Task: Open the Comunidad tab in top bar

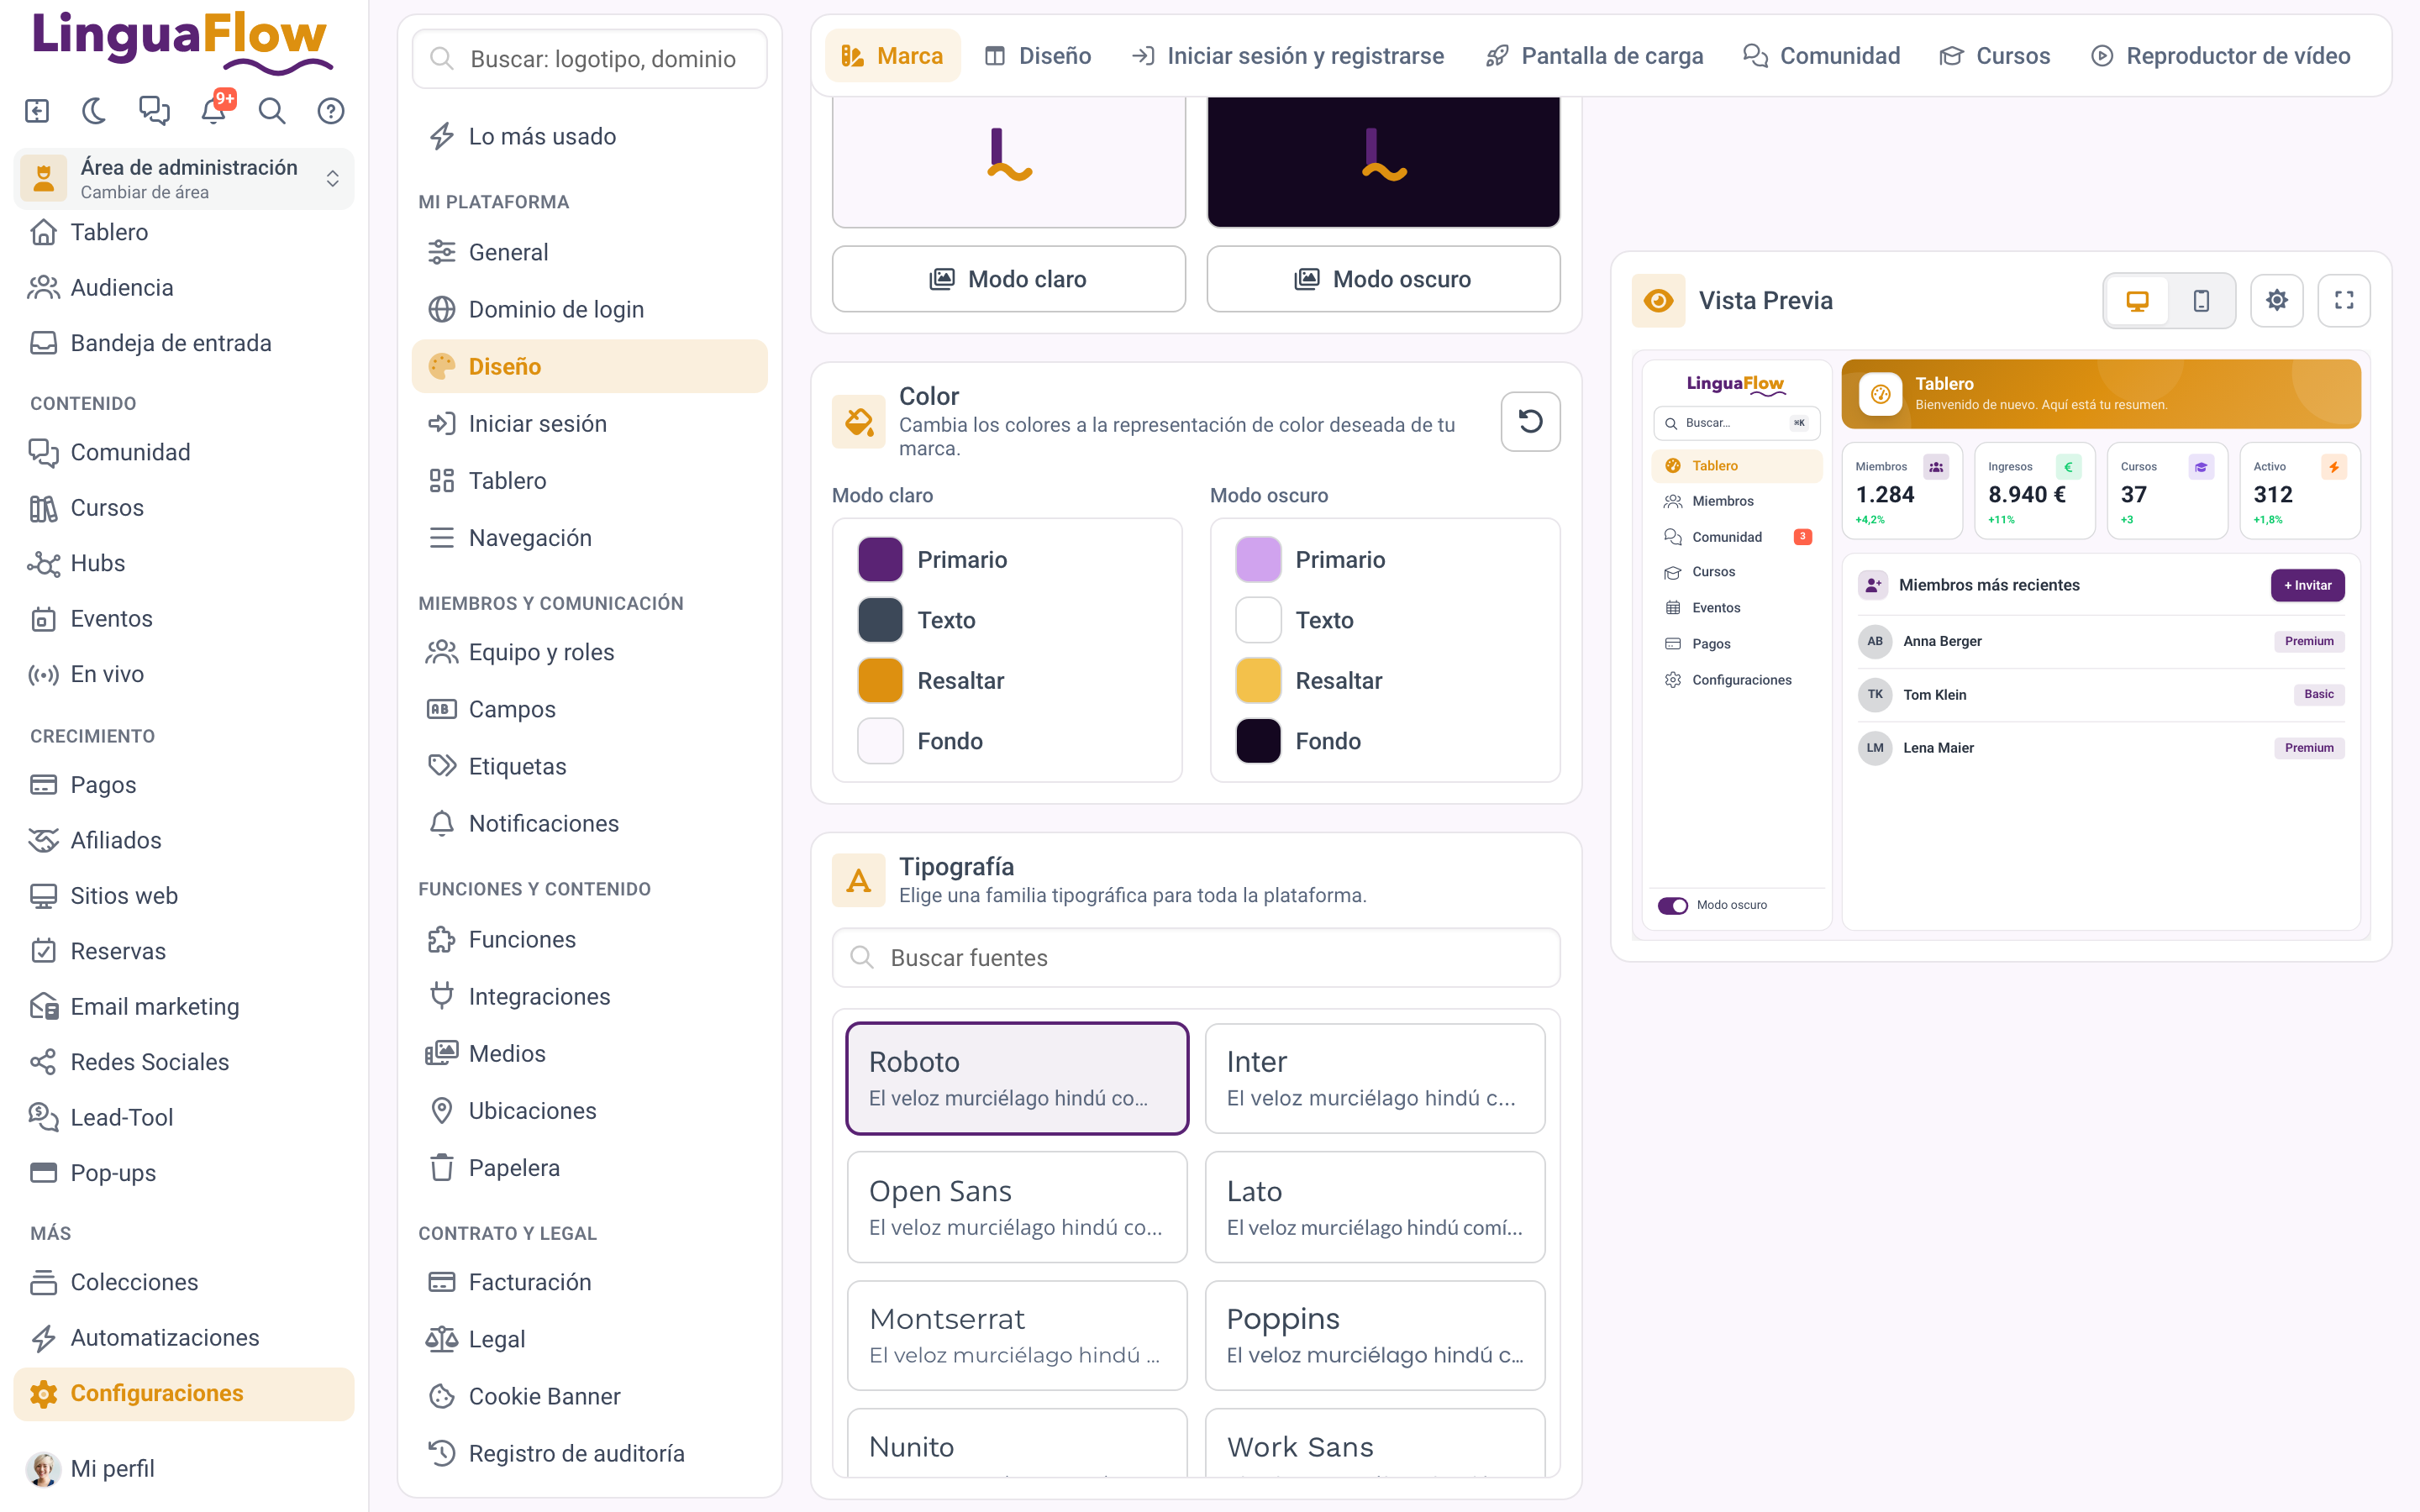Action: click(1822, 56)
